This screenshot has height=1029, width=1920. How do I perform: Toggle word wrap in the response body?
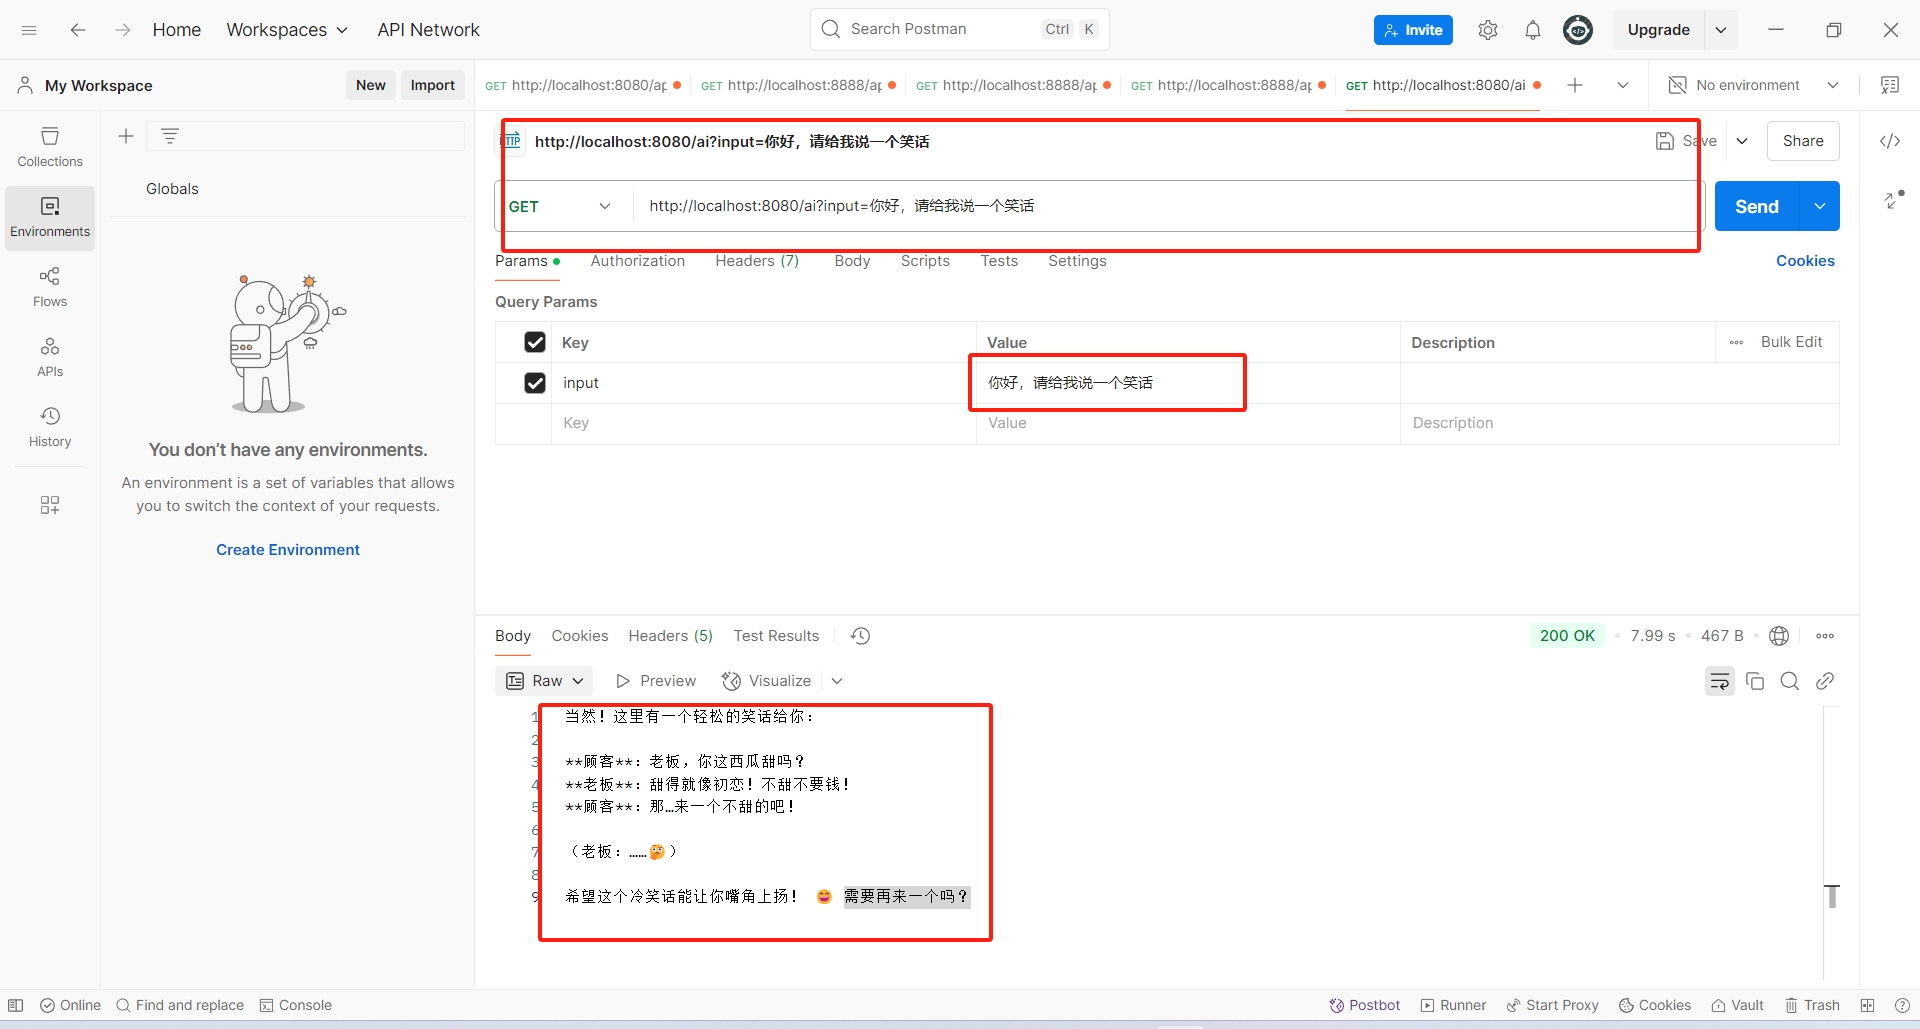[1720, 681]
